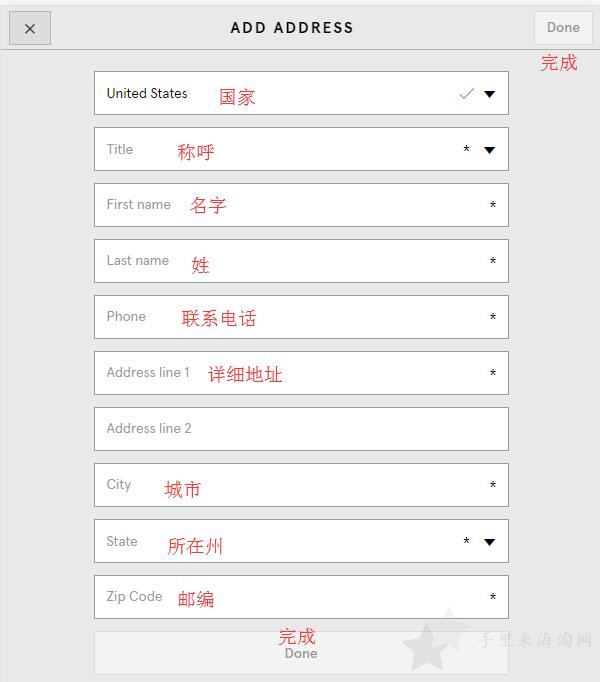Click into the Zip Code field

(x=301, y=597)
